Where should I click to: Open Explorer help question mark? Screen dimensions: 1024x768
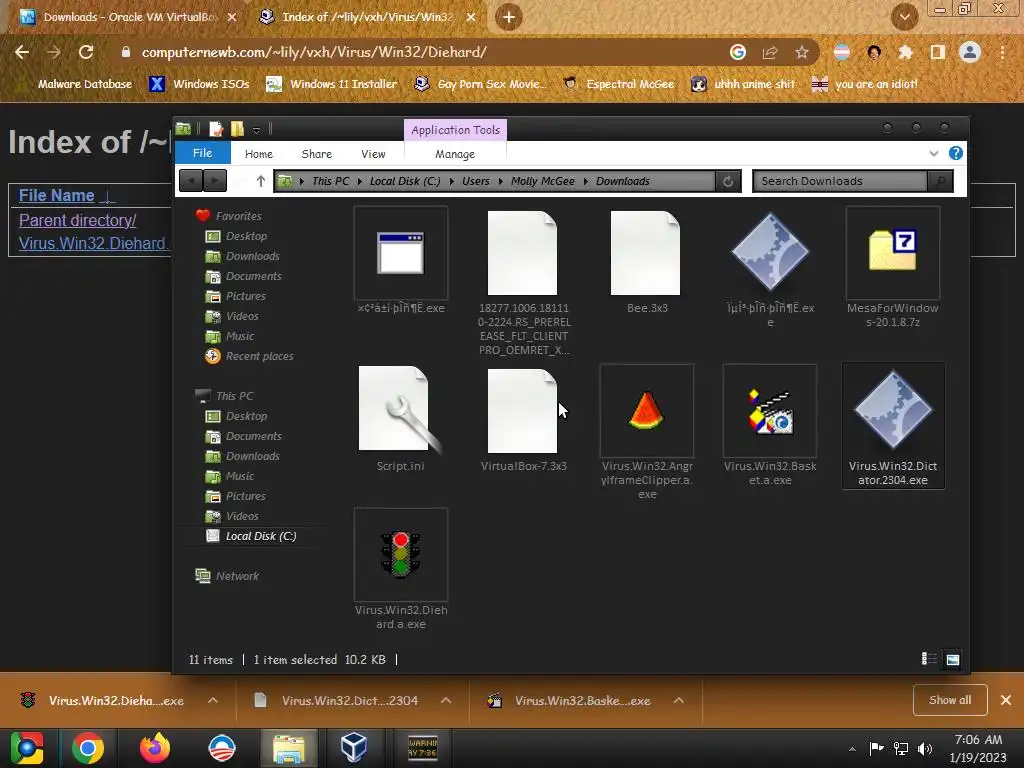[x=955, y=153]
